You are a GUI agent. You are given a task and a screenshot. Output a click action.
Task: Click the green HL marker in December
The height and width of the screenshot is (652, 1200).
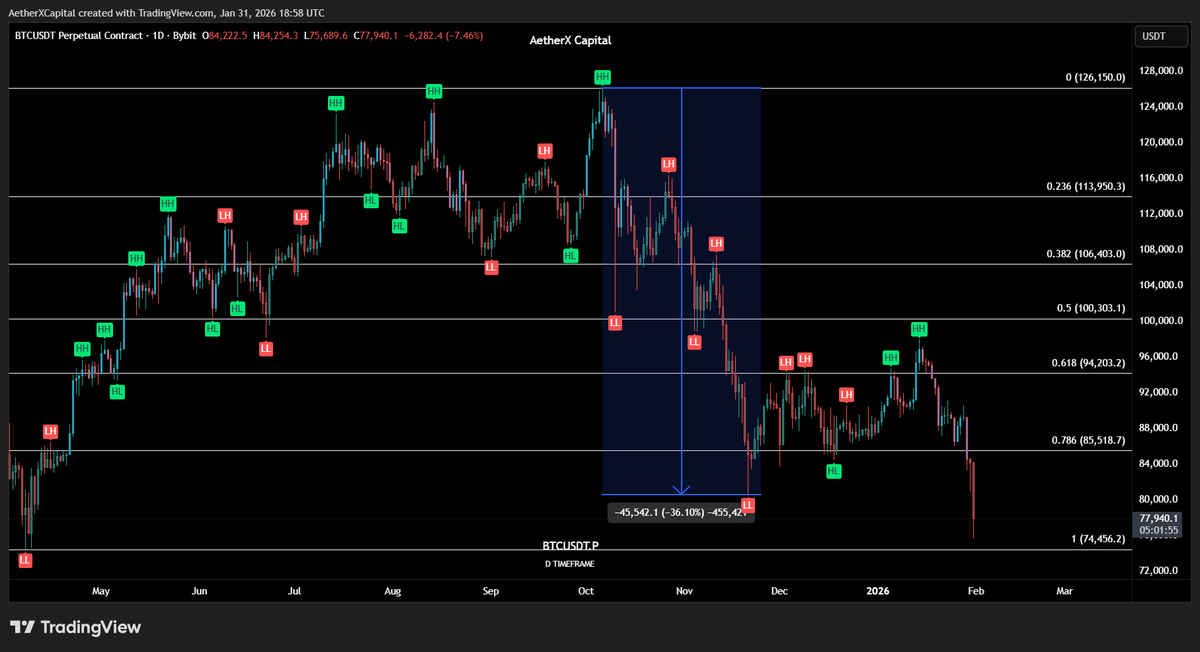coord(833,470)
